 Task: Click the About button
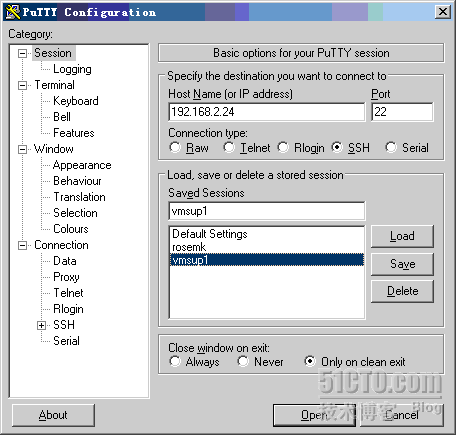pyautogui.click(x=53, y=415)
